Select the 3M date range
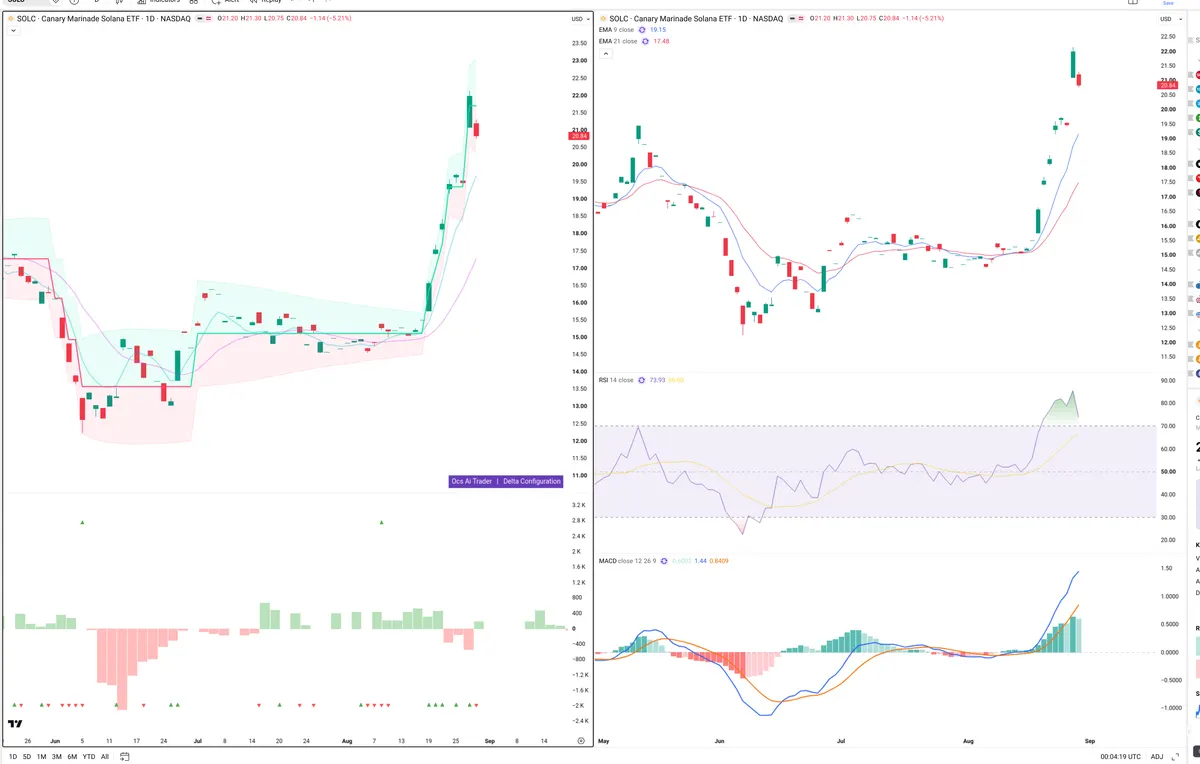1200x764 pixels. [57, 756]
